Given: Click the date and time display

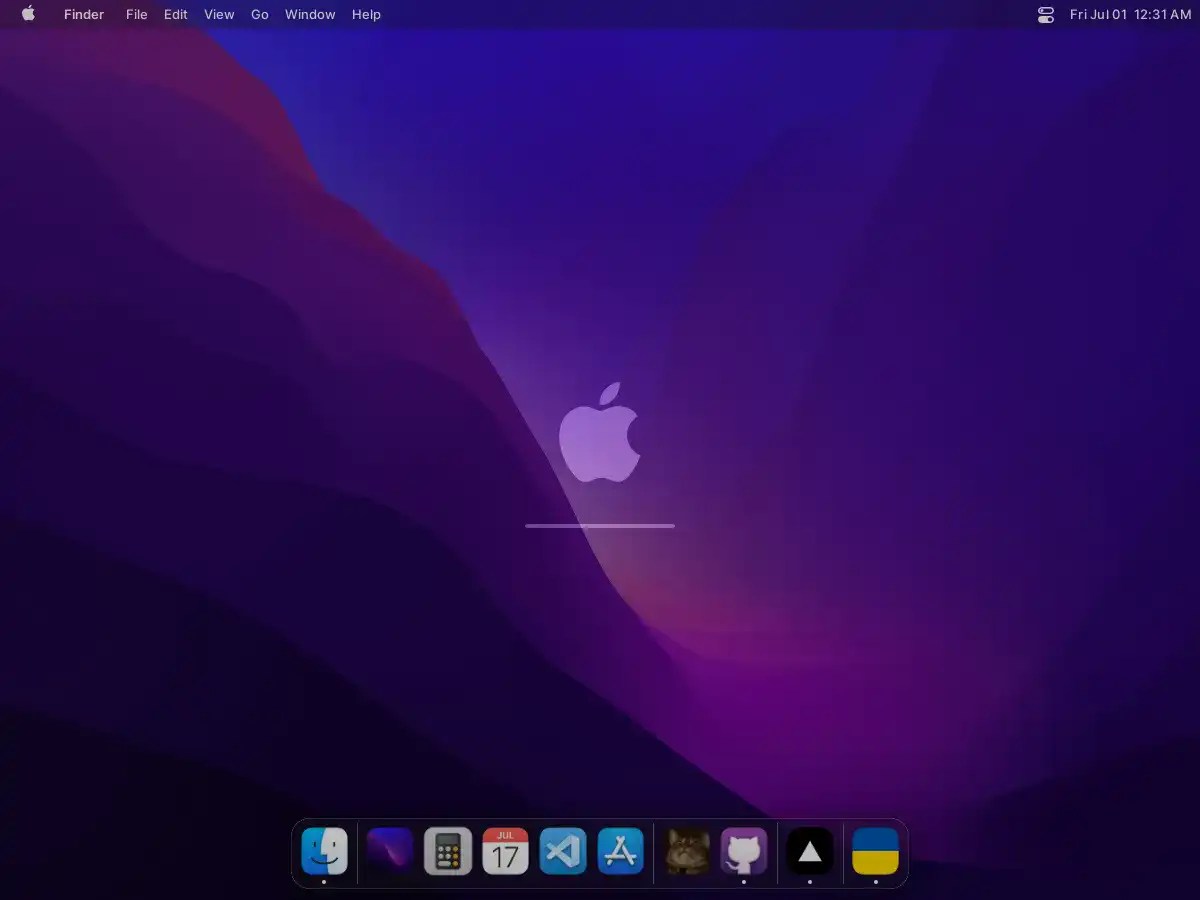Looking at the screenshot, I should pyautogui.click(x=1130, y=14).
